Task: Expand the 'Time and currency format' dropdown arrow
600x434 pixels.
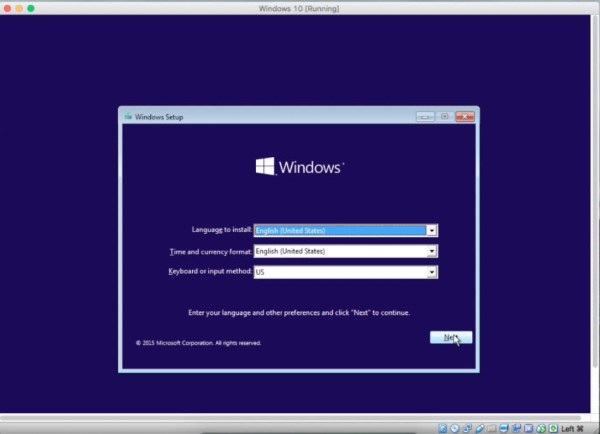Action: click(x=432, y=251)
